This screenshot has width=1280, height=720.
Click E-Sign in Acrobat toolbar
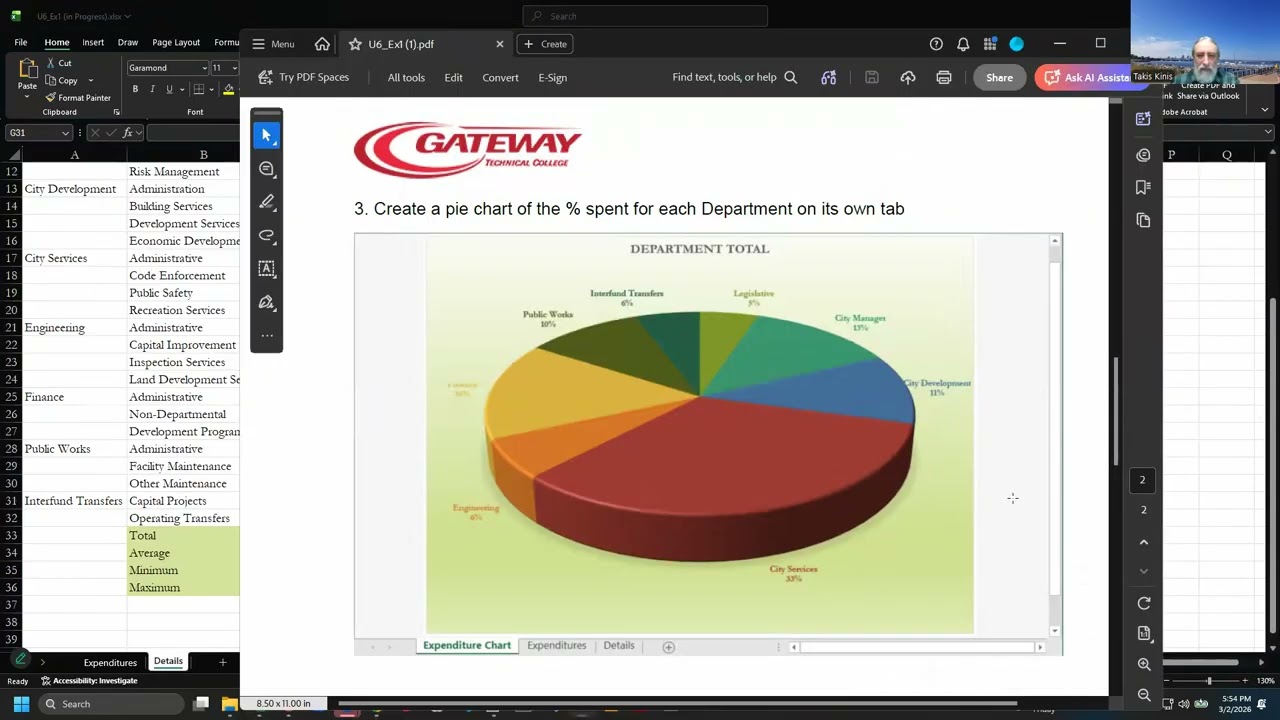click(x=552, y=77)
